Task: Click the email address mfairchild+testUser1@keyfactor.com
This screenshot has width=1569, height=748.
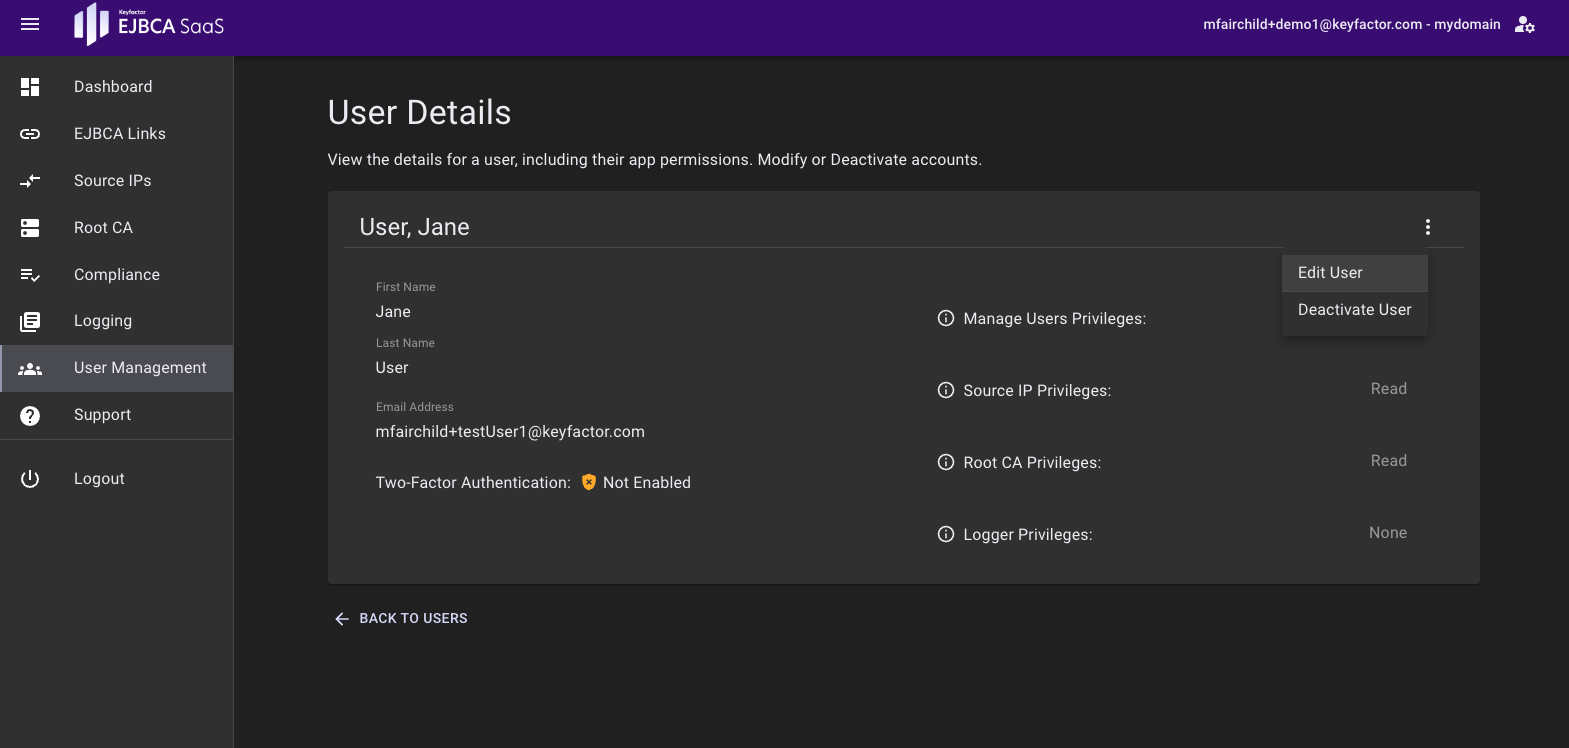Action: (x=510, y=432)
